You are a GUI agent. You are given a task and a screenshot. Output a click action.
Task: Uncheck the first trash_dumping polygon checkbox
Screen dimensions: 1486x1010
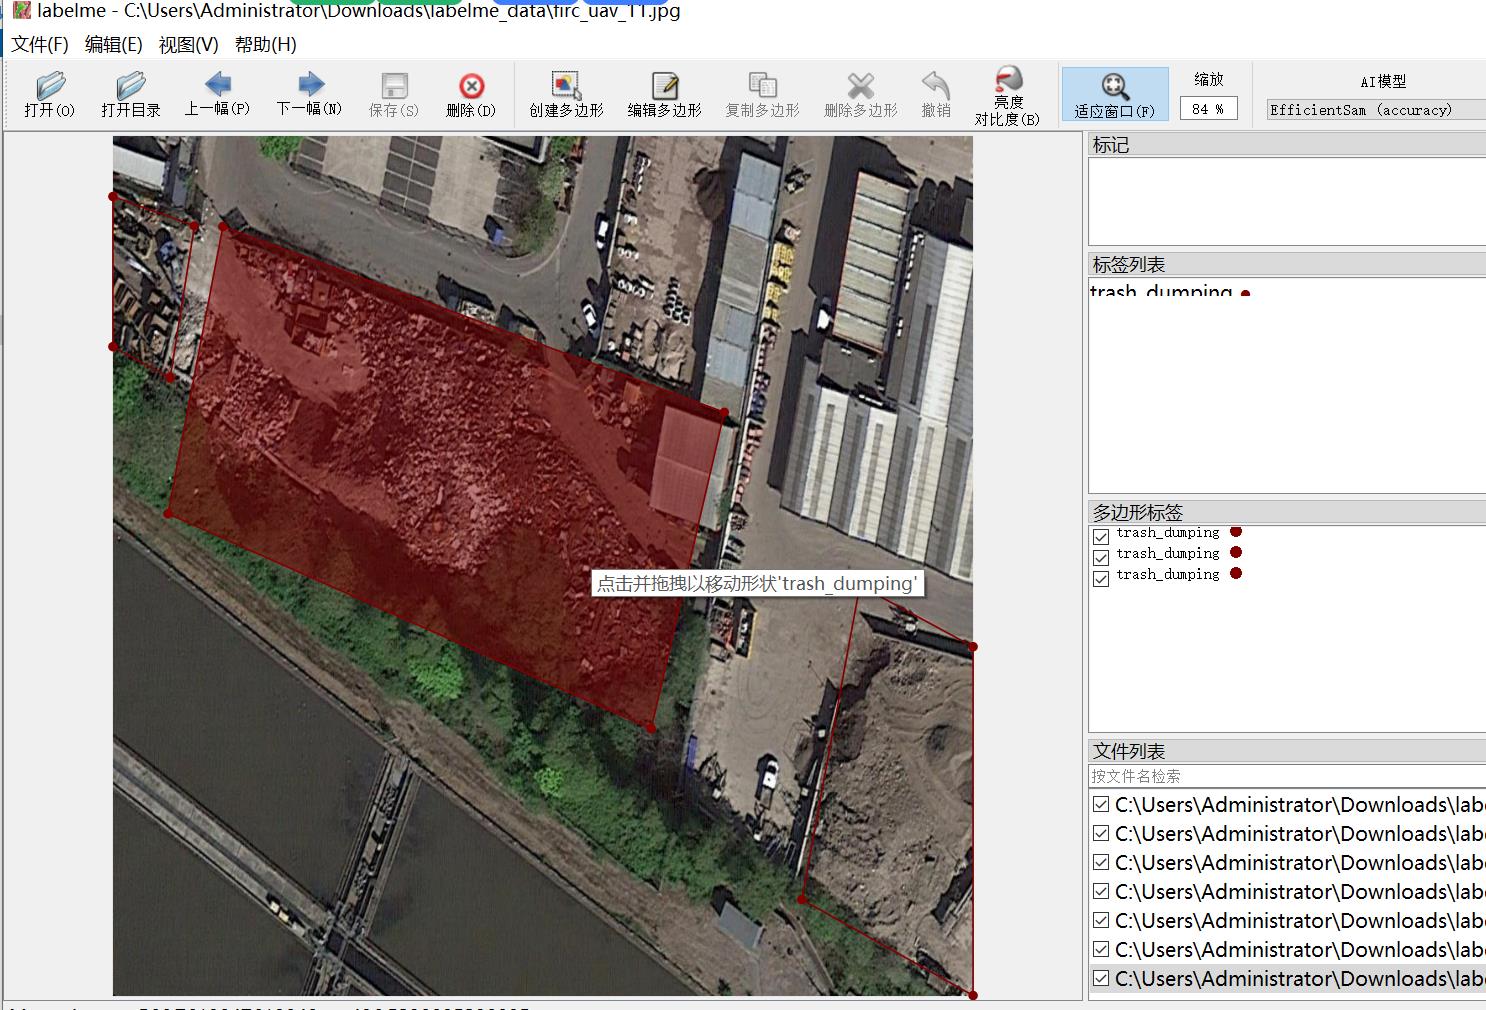[x=1101, y=535]
